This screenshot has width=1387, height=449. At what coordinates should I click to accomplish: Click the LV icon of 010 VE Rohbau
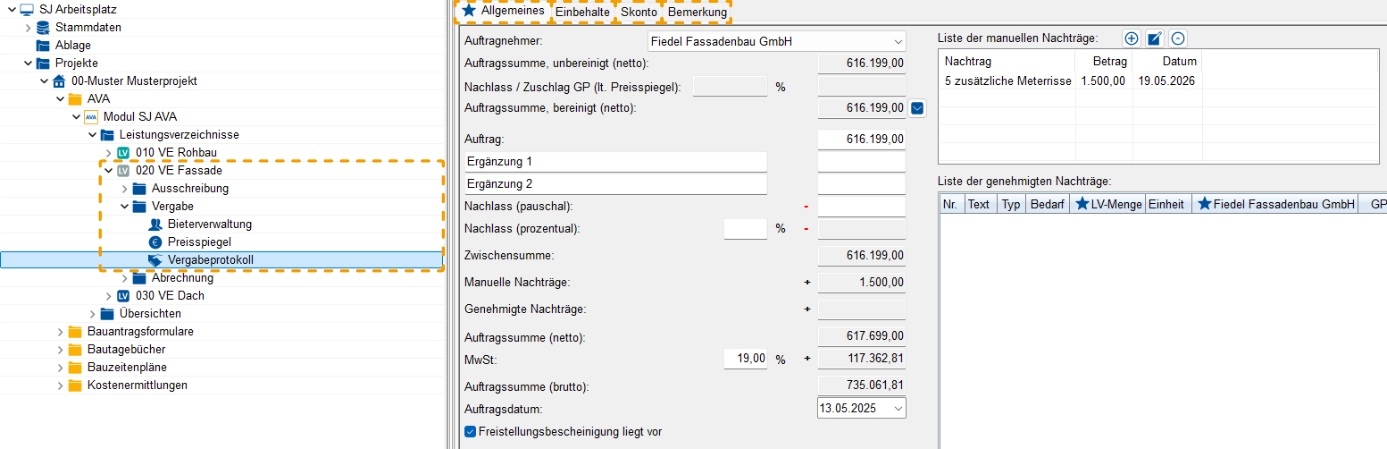pyautogui.click(x=123, y=153)
